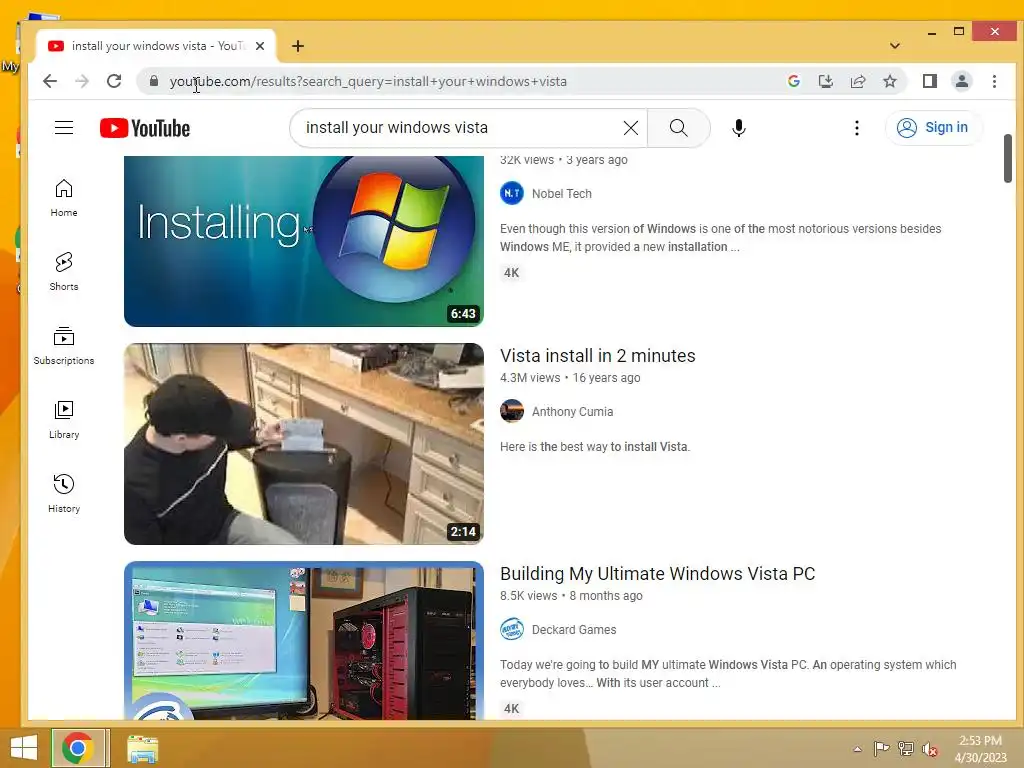Go to Home in the sidebar
1024x768 pixels.
pos(64,198)
